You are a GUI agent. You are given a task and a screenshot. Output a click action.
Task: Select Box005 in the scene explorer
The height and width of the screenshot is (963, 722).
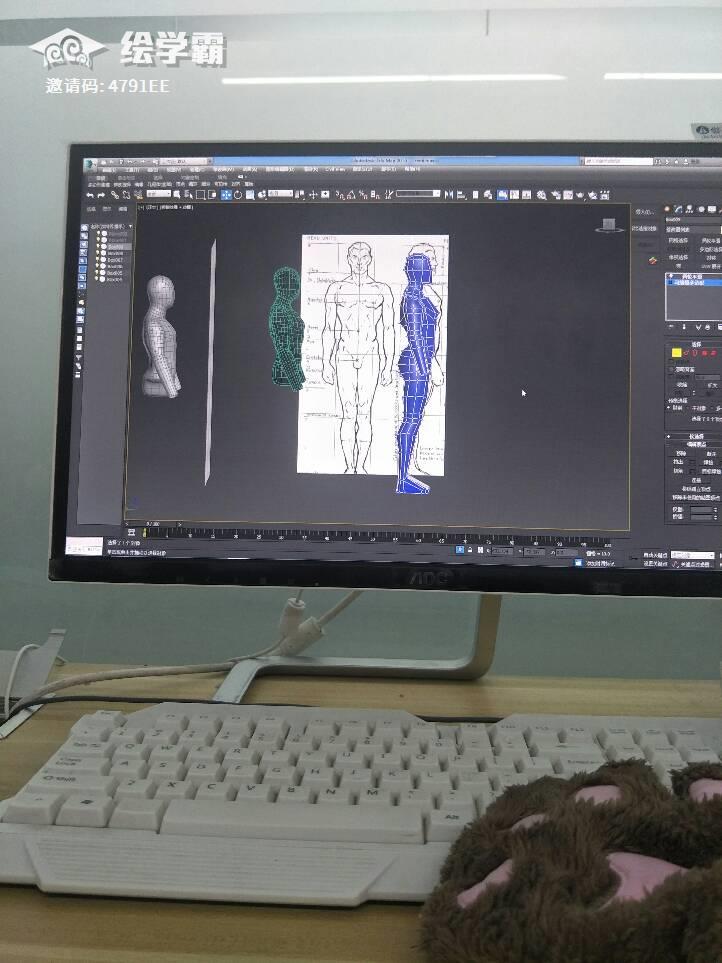(x=115, y=273)
